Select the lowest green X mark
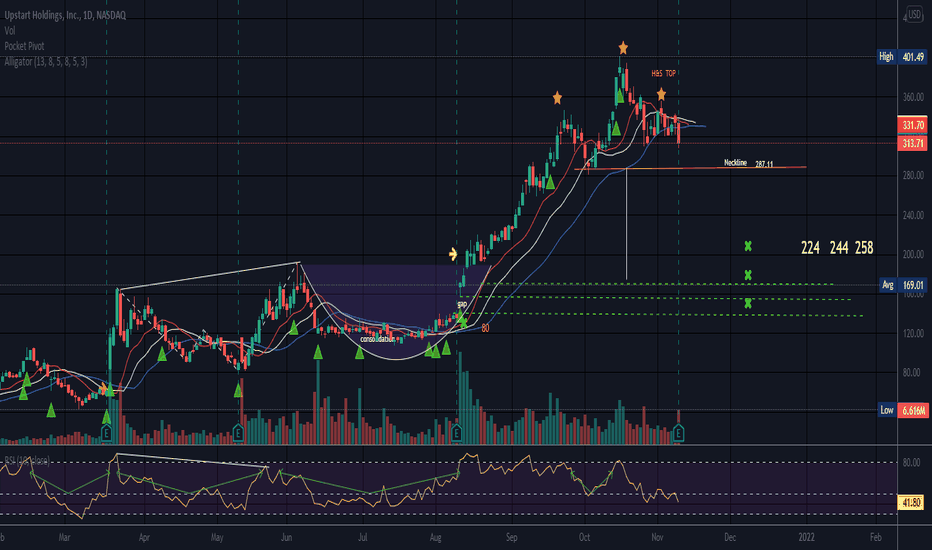 748,303
